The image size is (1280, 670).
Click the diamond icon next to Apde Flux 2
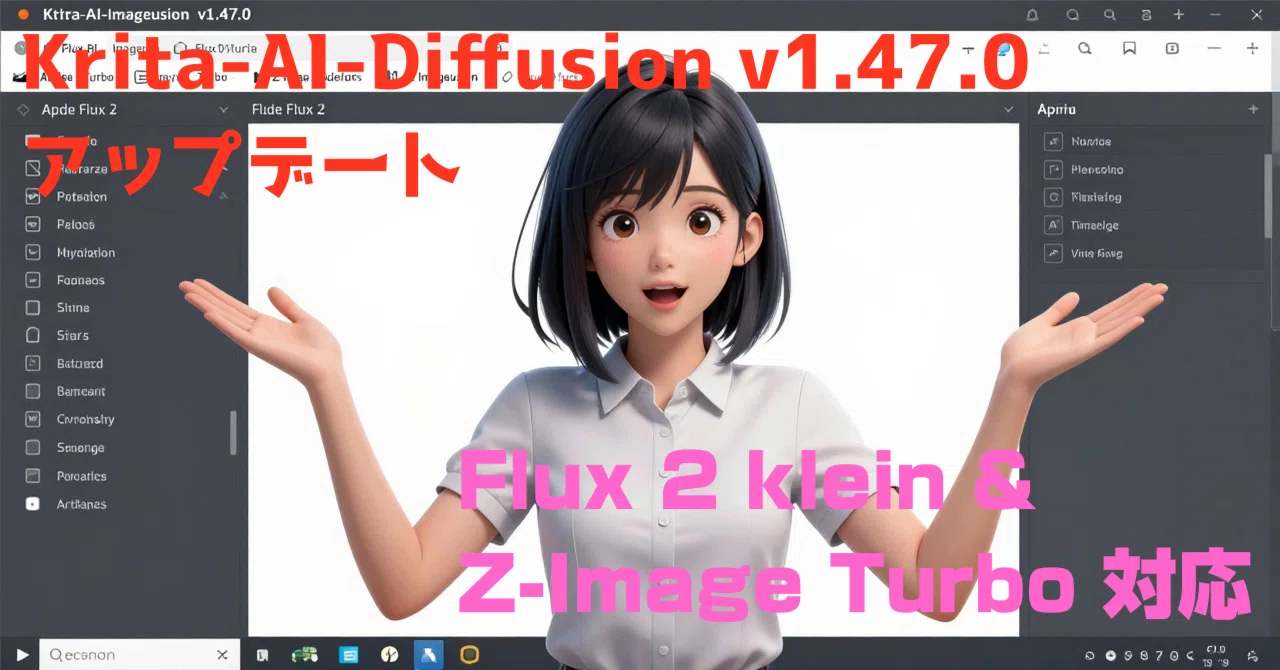pos(23,109)
